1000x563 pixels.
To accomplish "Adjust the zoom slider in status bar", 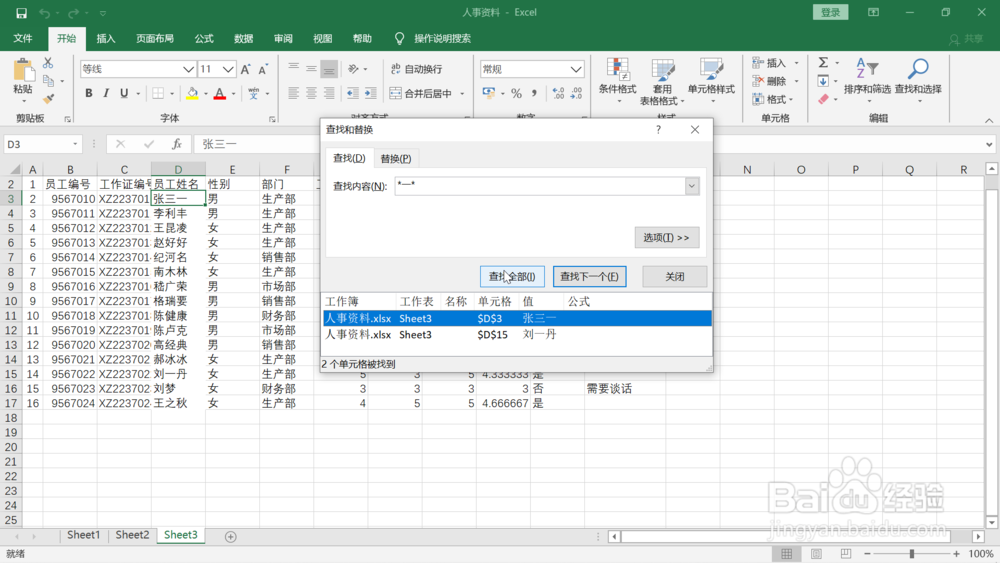I will pyautogui.click(x=911, y=553).
